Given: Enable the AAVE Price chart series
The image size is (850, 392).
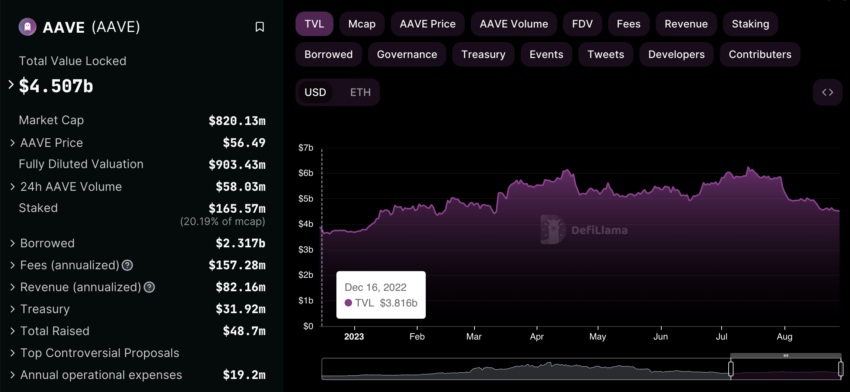Looking at the screenshot, I should click(x=428, y=24).
